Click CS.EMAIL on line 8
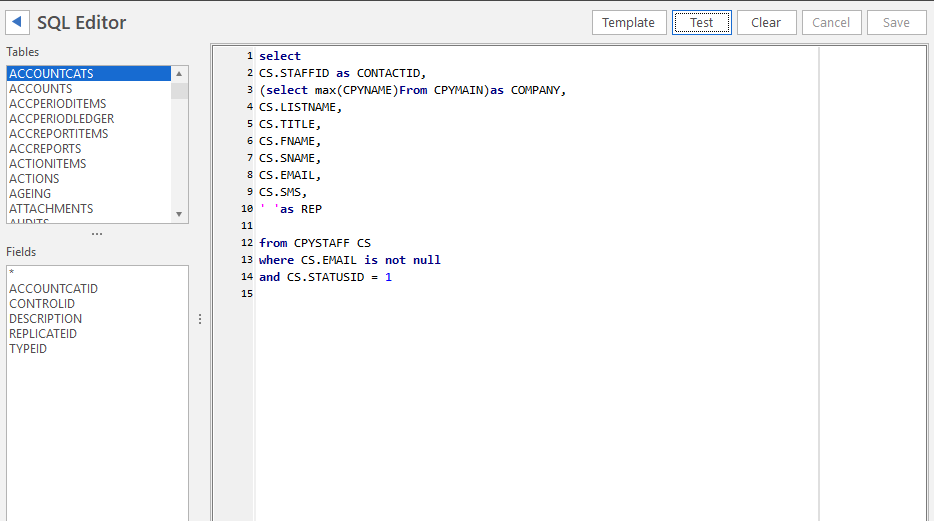The width and height of the screenshot is (934, 521). click(287, 175)
